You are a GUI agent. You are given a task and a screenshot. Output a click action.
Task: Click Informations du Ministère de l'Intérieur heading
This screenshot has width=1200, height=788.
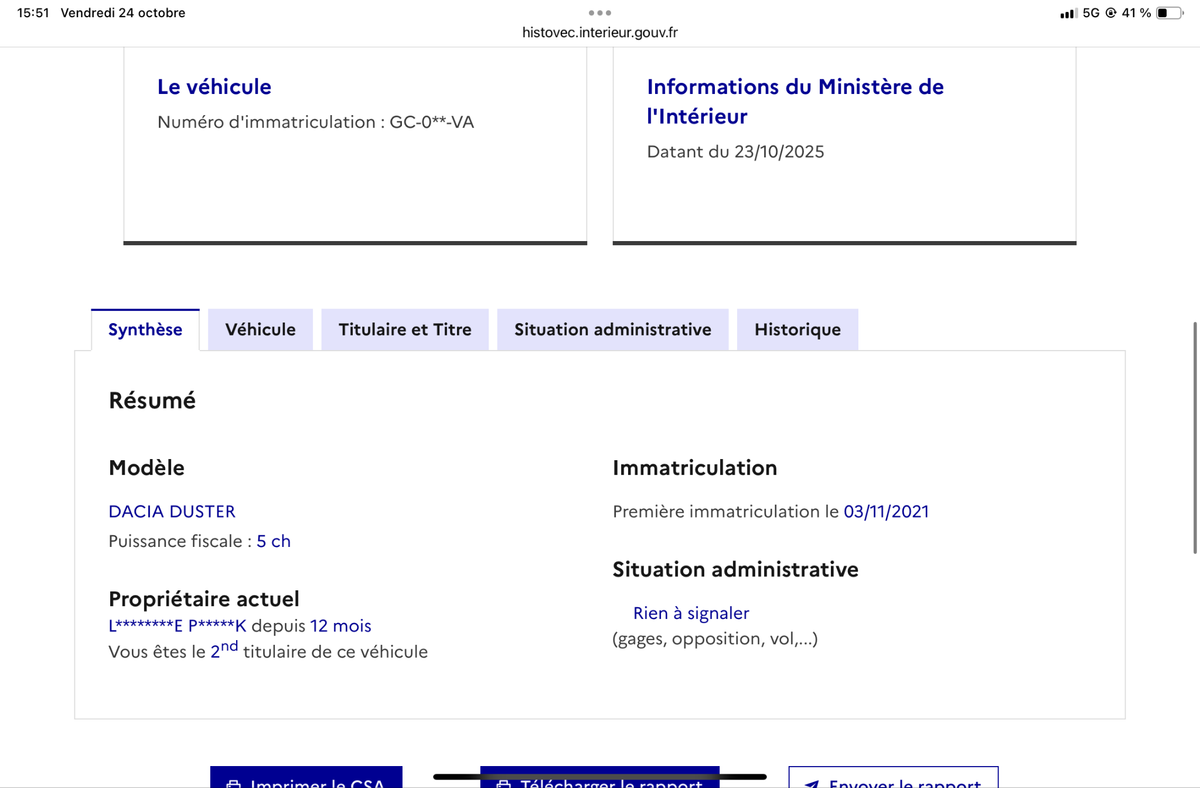(x=795, y=101)
